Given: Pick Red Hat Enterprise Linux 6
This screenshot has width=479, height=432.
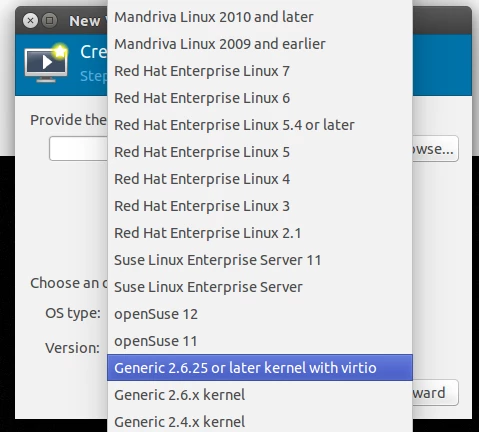Looking at the screenshot, I should tap(260, 98).
